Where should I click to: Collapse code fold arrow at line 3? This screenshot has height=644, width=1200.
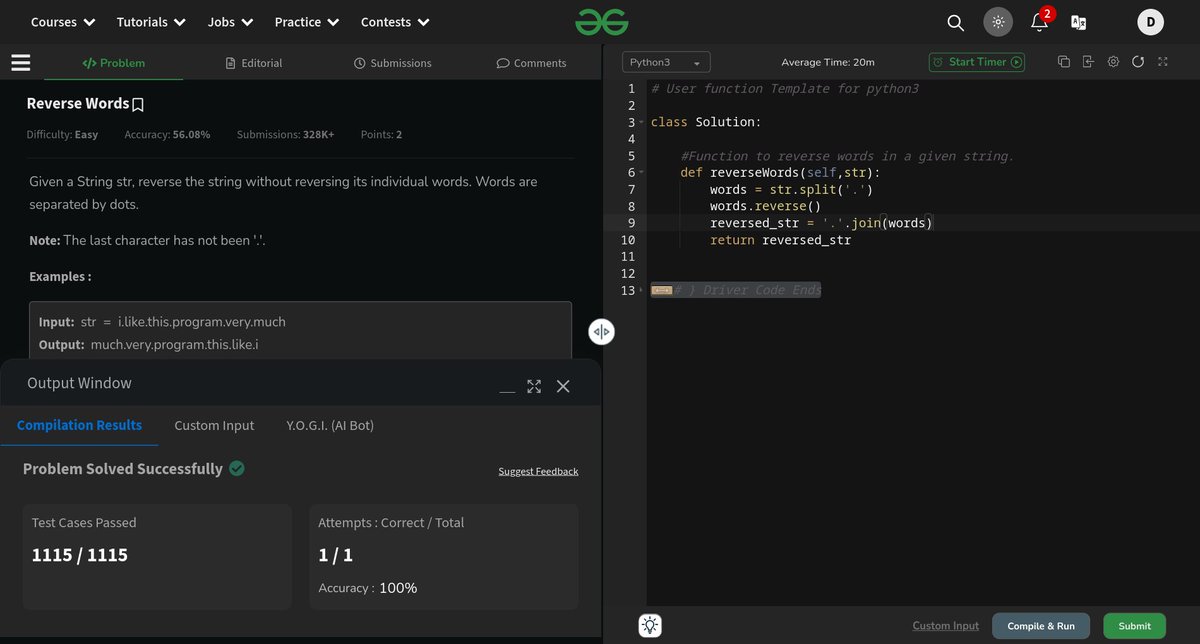pyautogui.click(x=642, y=122)
